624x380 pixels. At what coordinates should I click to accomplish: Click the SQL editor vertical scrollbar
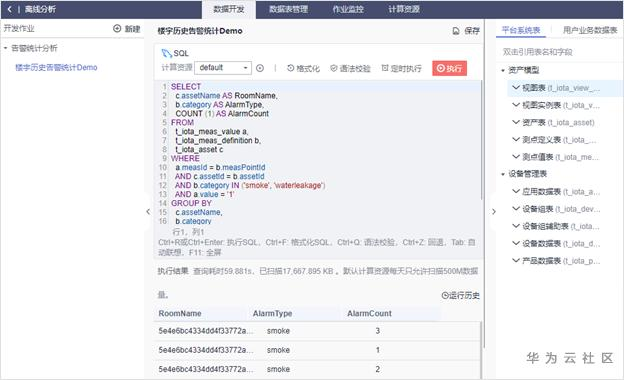click(x=482, y=139)
